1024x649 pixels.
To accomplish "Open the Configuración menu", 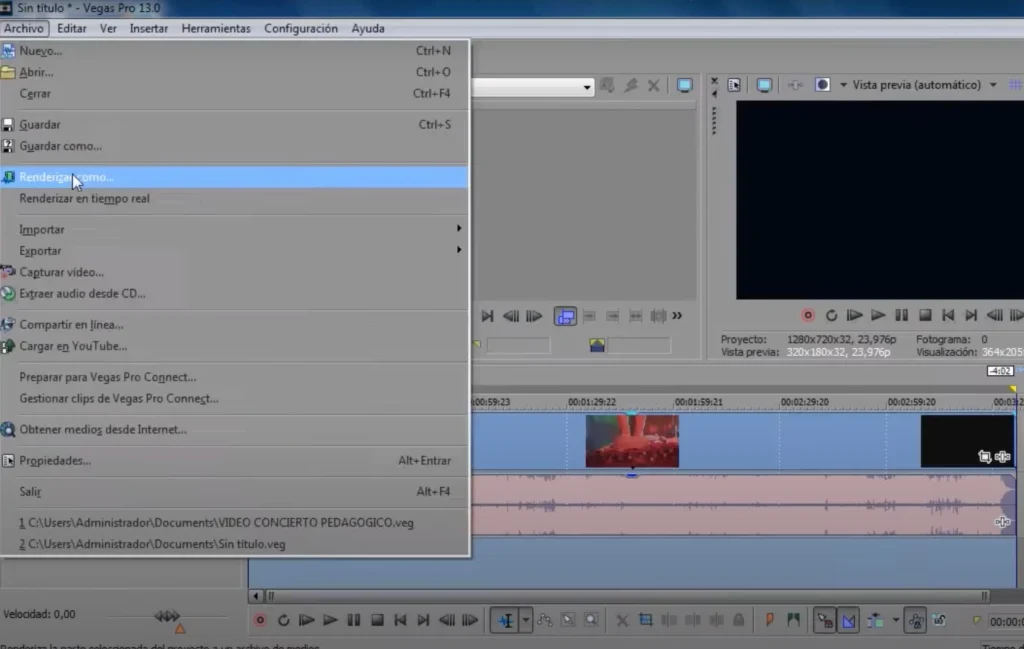I will [x=301, y=28].
